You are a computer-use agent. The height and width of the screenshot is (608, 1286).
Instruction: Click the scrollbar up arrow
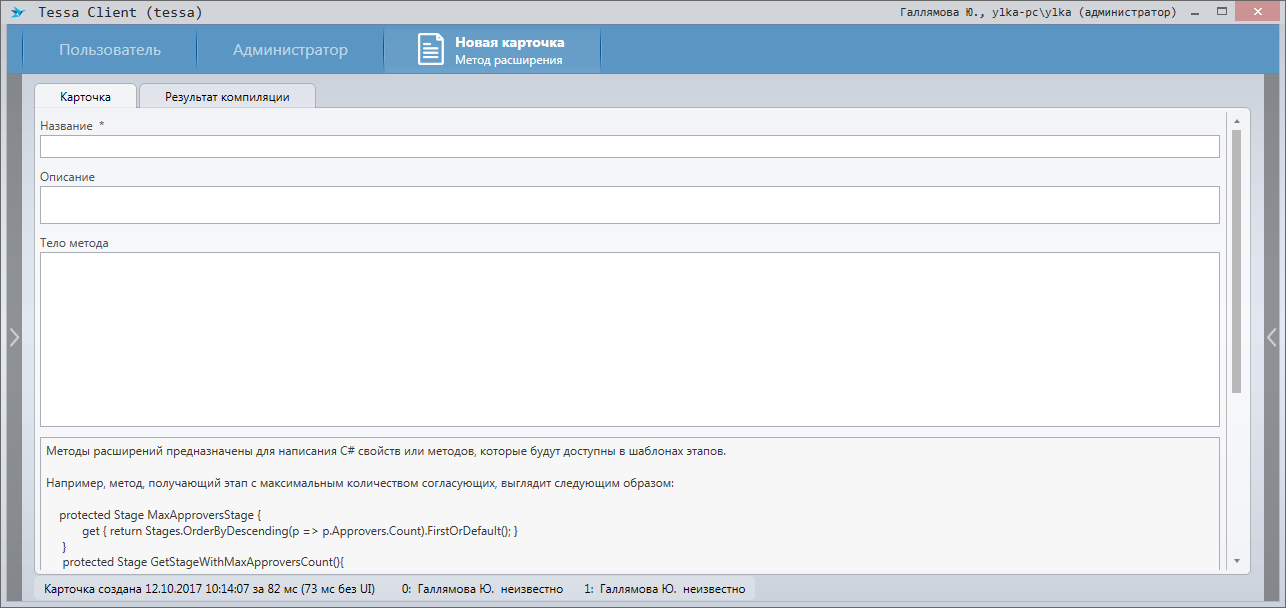point(1237,121)
